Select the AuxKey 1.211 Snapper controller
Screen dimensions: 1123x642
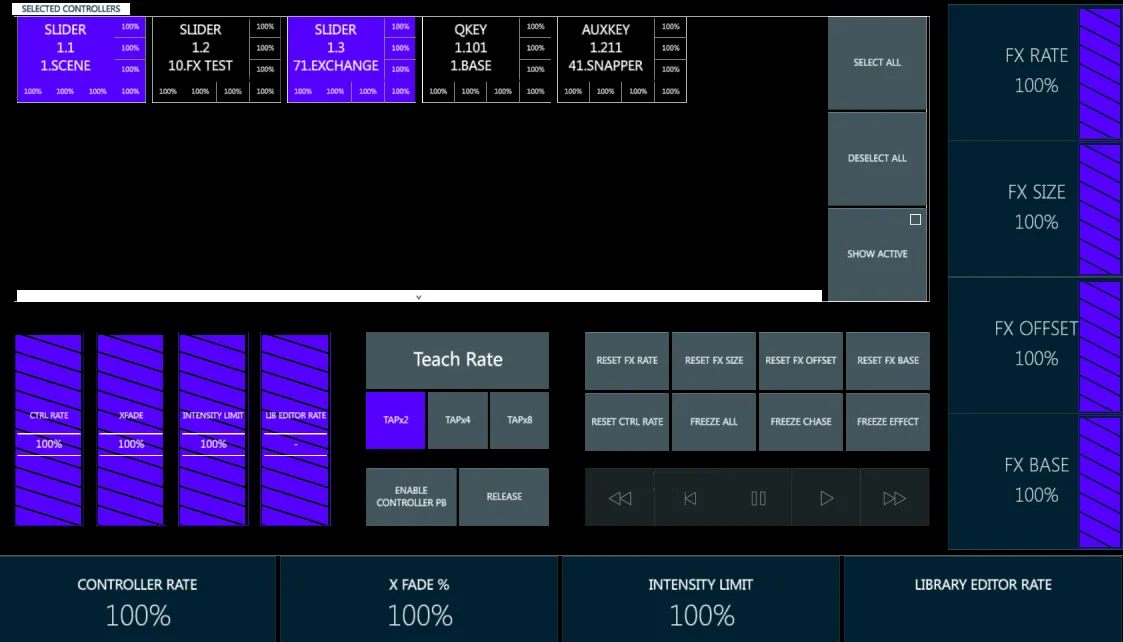622,60
